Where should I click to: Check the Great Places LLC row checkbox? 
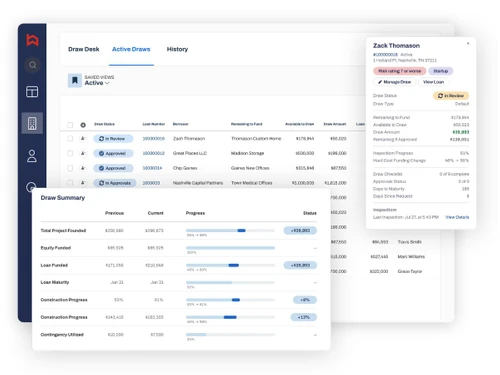(x=70, y=153)
